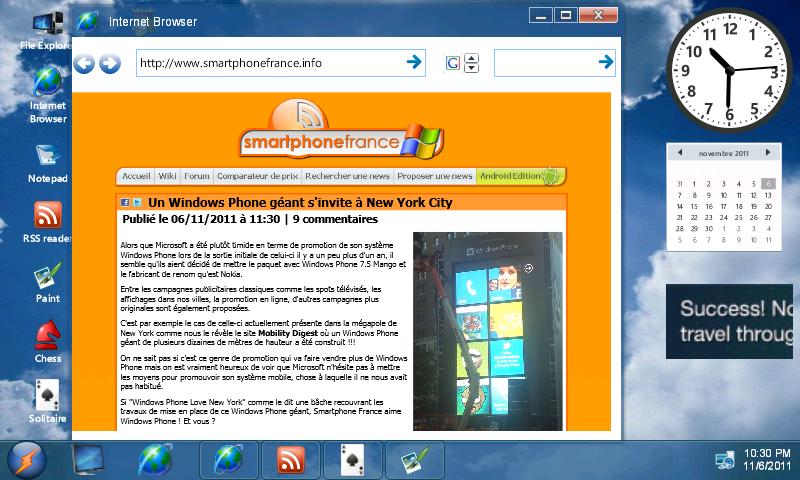Open Chess desktop icon
Image resolution: width=800 pixels, height=480 pixels.
pos(47,342)
